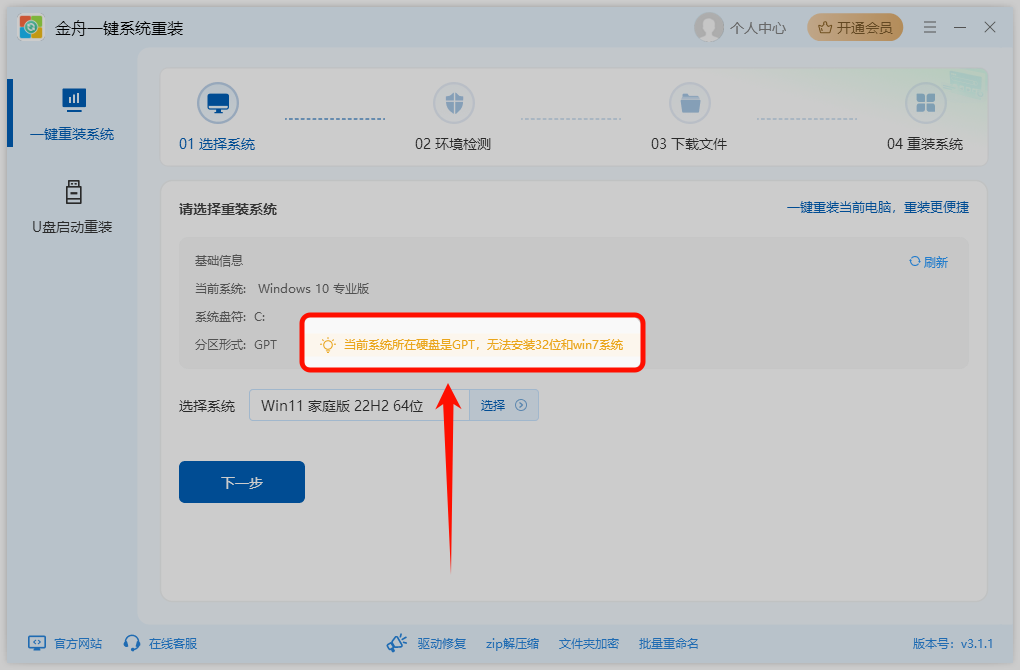The image size is (1020, 670).
Task: Click the 分区形式: GPT text
Action: 235,345
